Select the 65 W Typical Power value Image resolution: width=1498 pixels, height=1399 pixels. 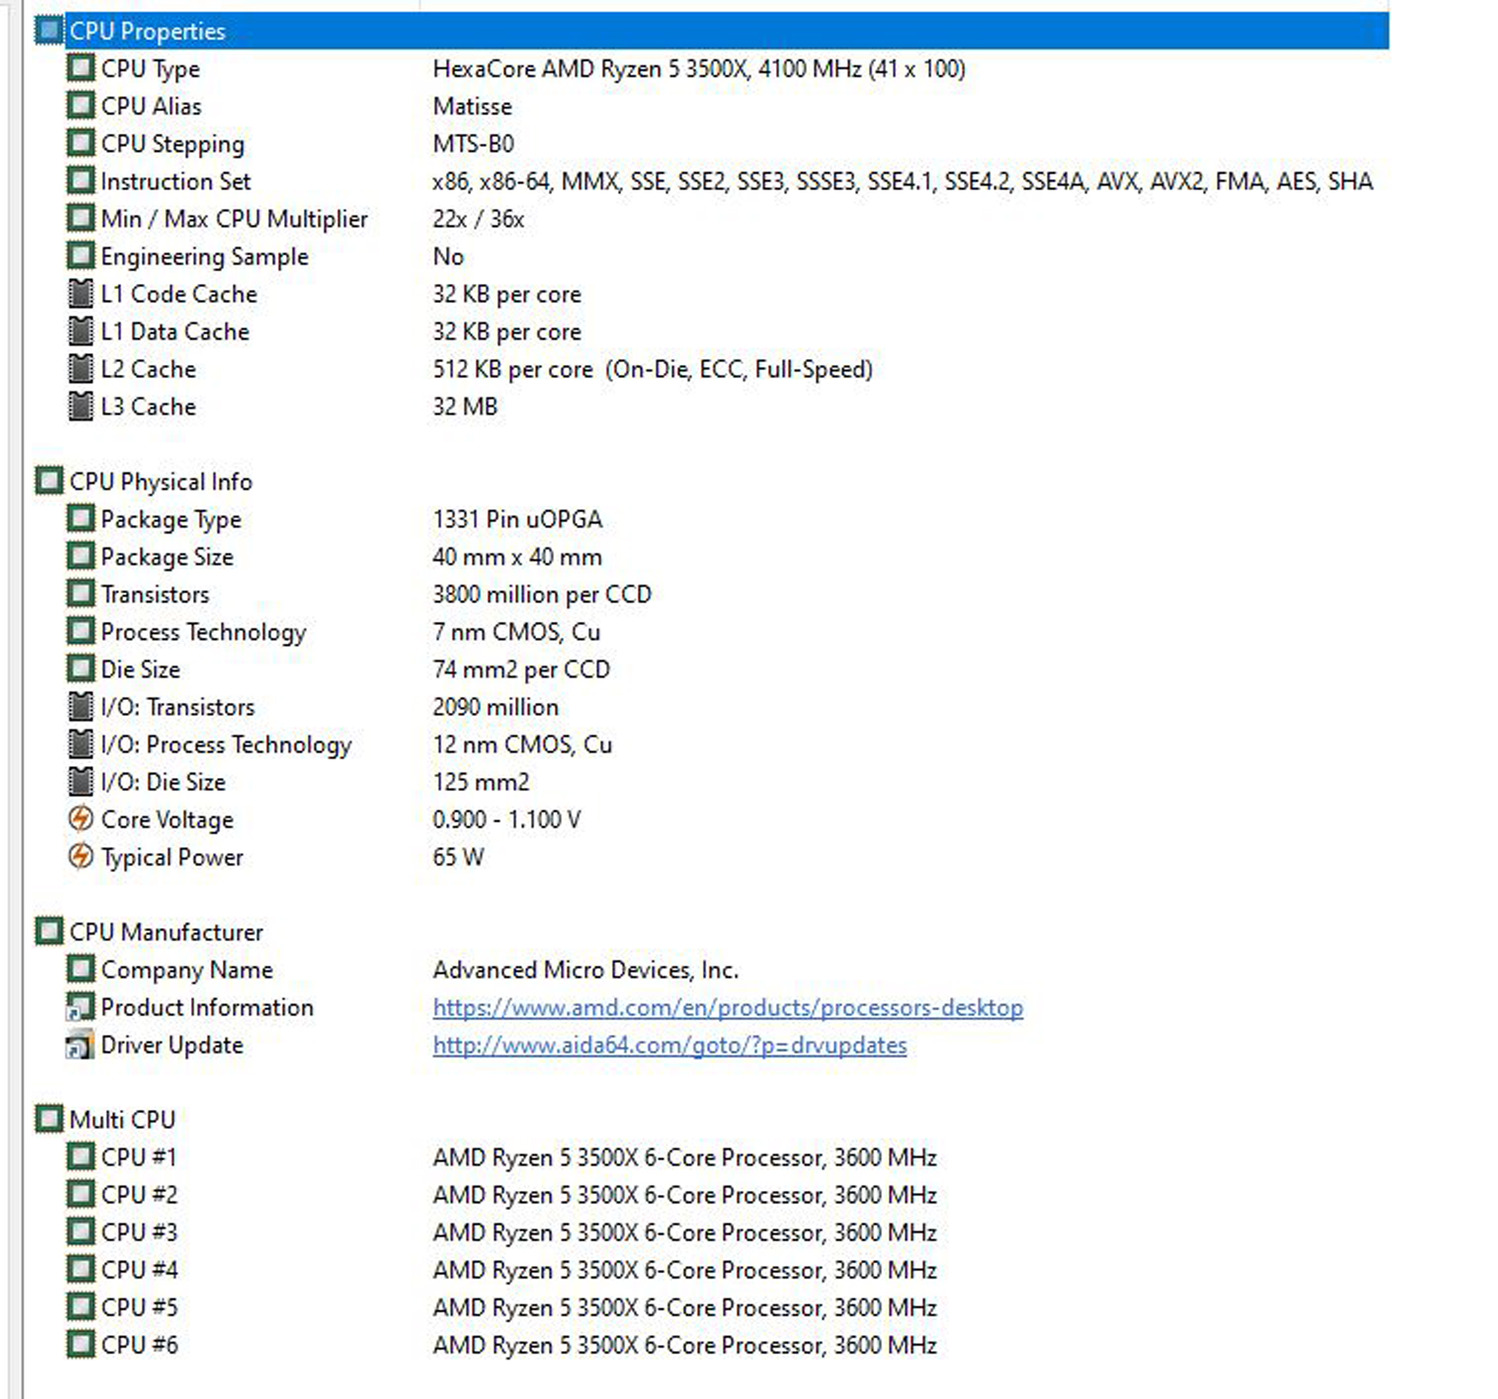click(x=458, y=857)
